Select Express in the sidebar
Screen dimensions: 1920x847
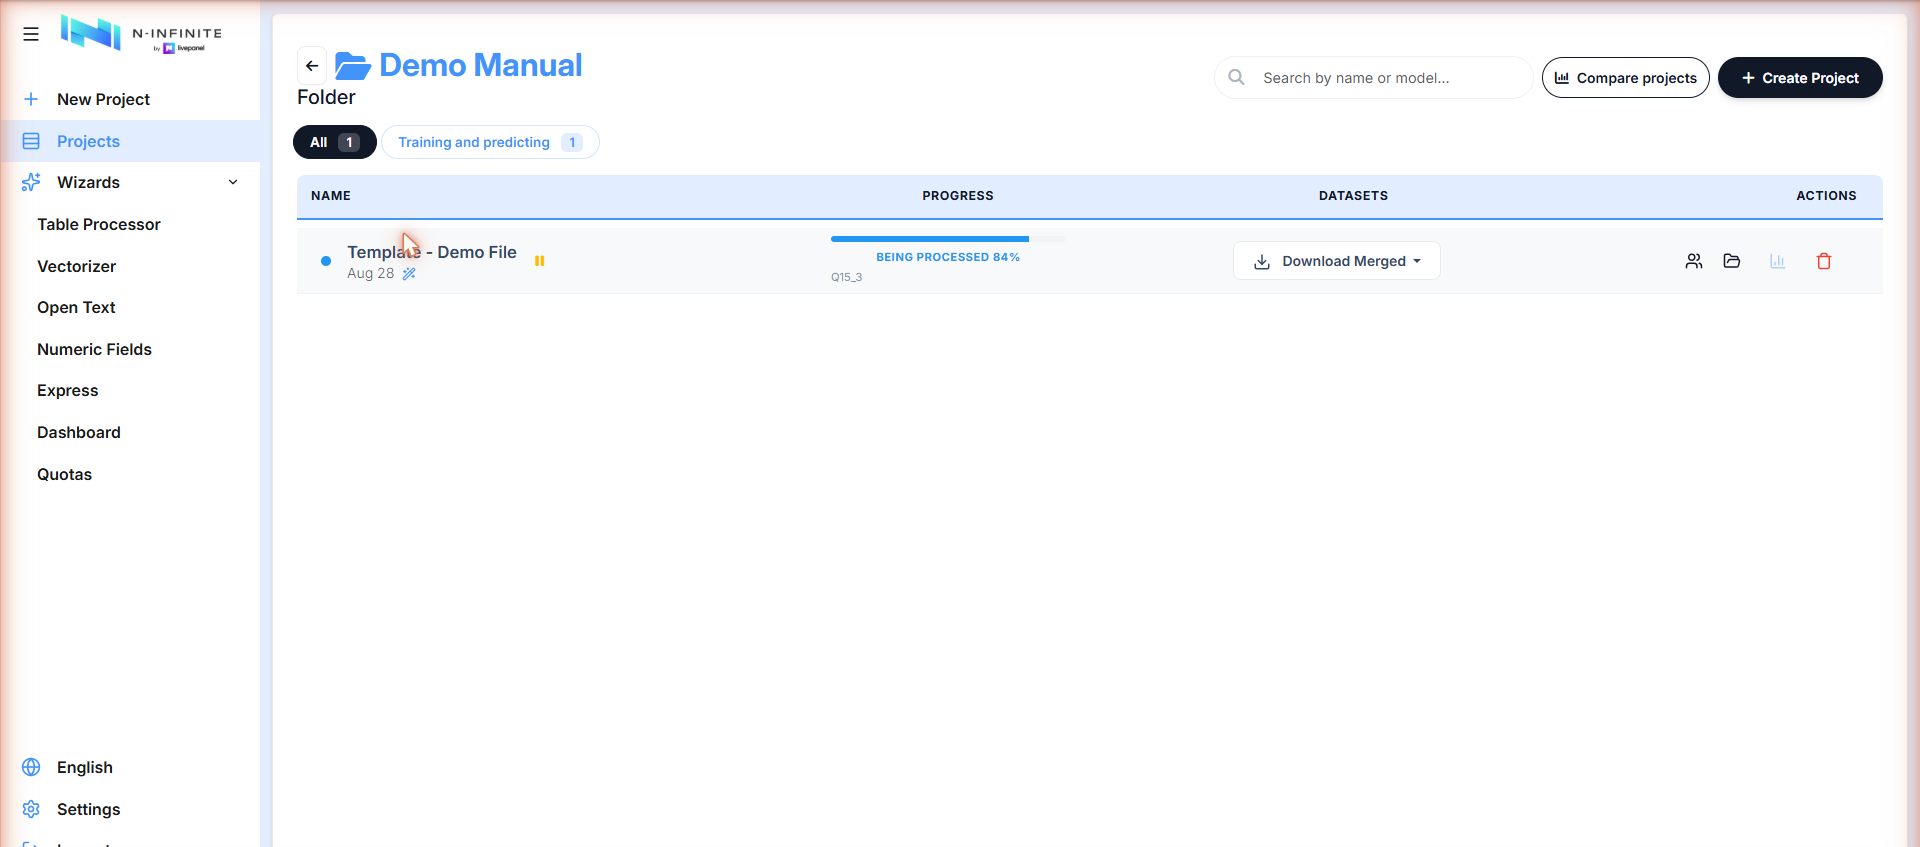tap(67, 390)
